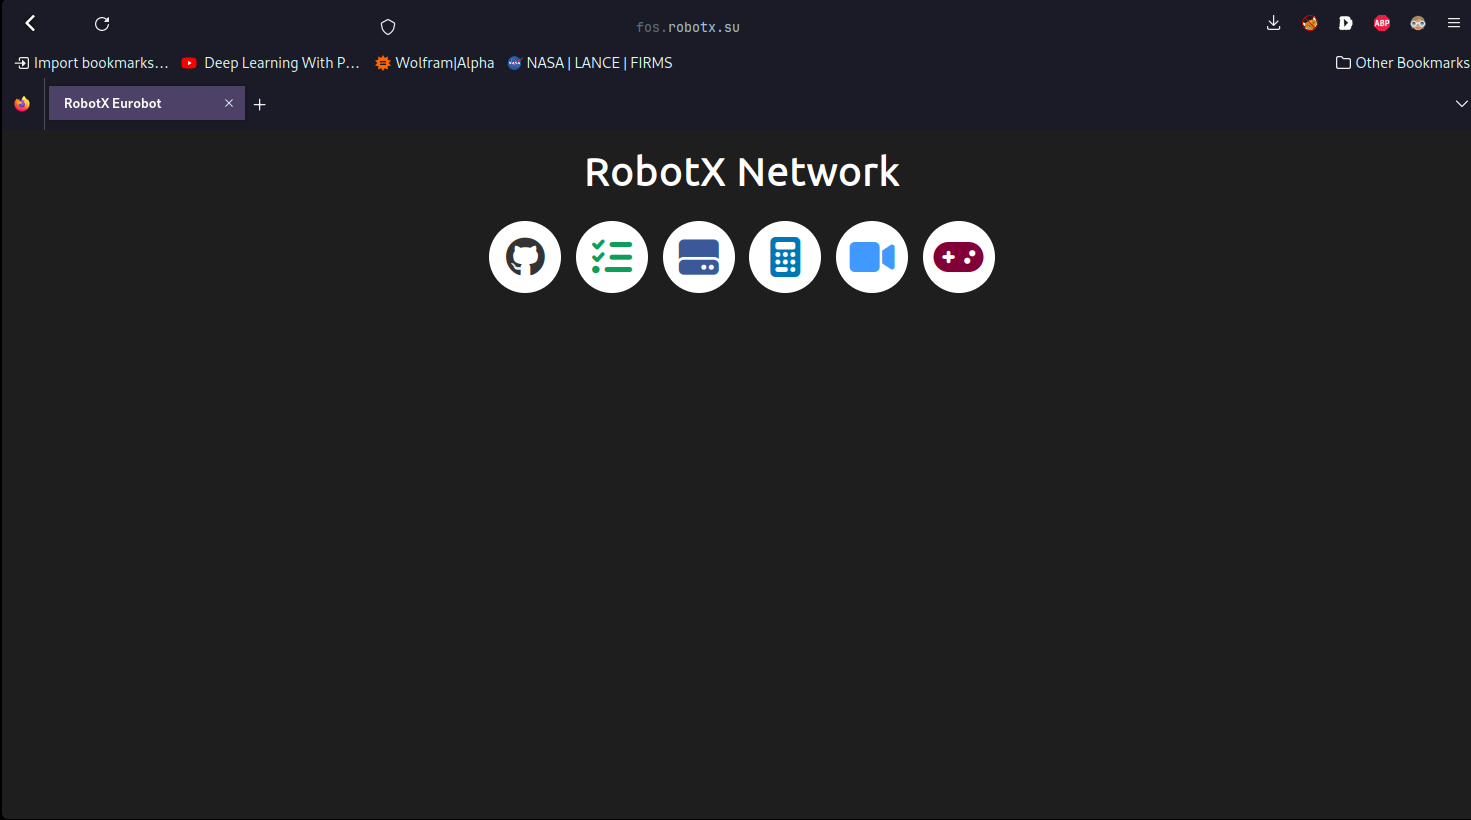1471x820 pixels.
Task: Click the browser back arrow
Action: click(x=29, y=22)
